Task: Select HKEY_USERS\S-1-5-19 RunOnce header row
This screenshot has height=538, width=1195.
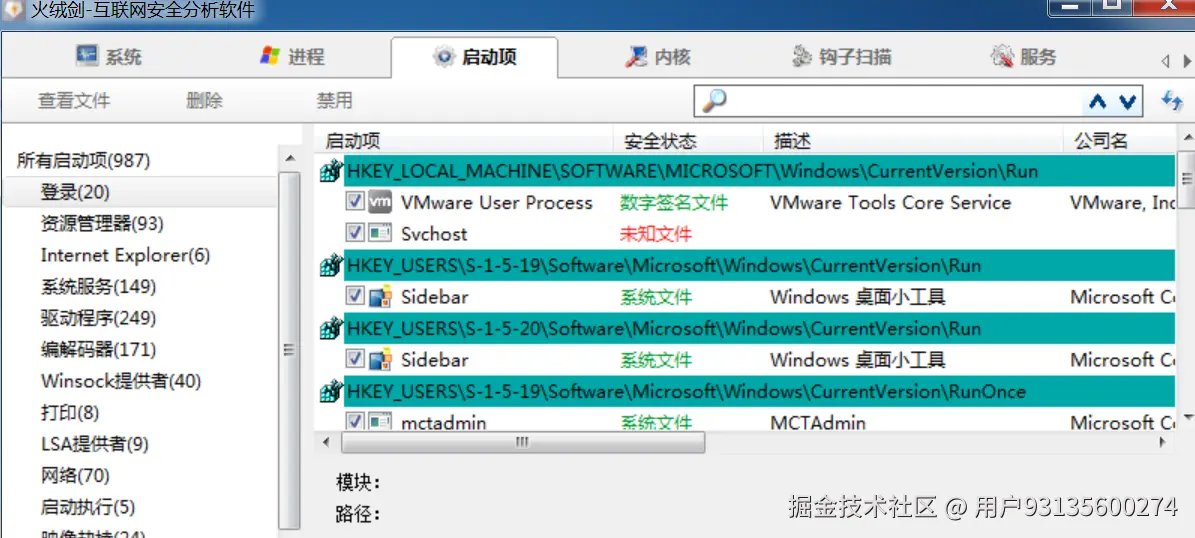Action: pos(759,392)
